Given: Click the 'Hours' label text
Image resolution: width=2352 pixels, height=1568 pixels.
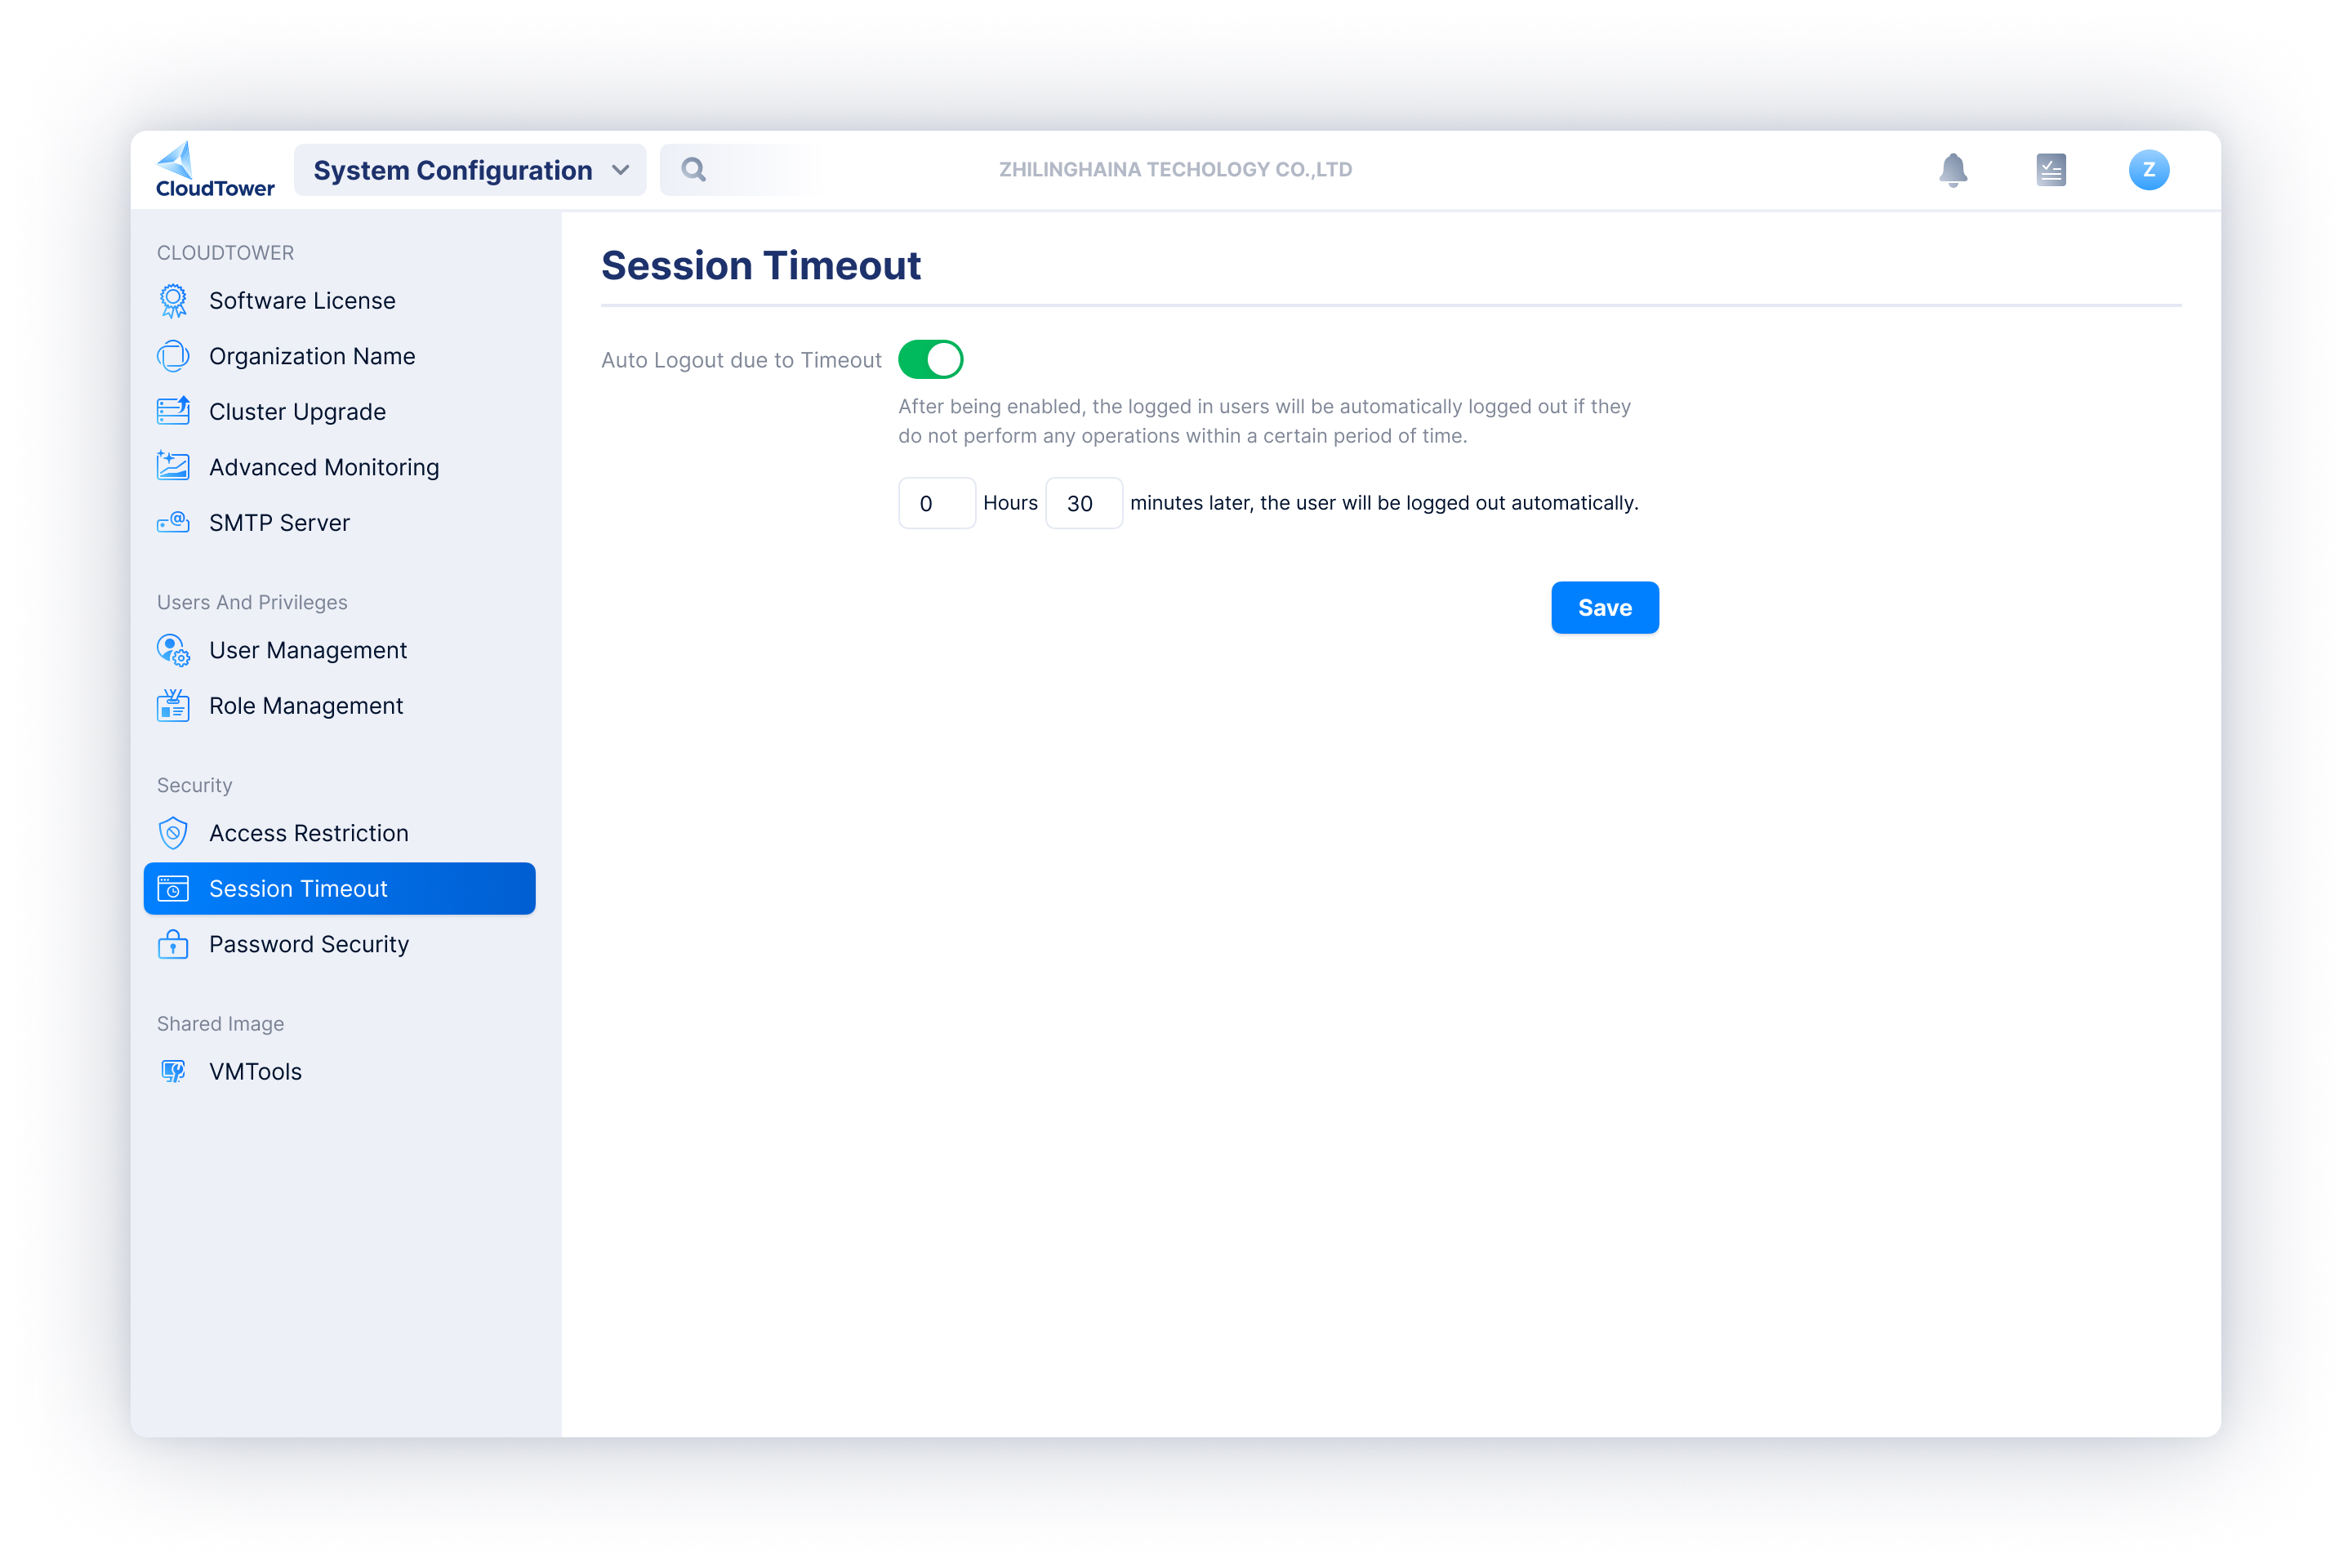Looking at the screenshot, I should click(x=1010, y=503).
